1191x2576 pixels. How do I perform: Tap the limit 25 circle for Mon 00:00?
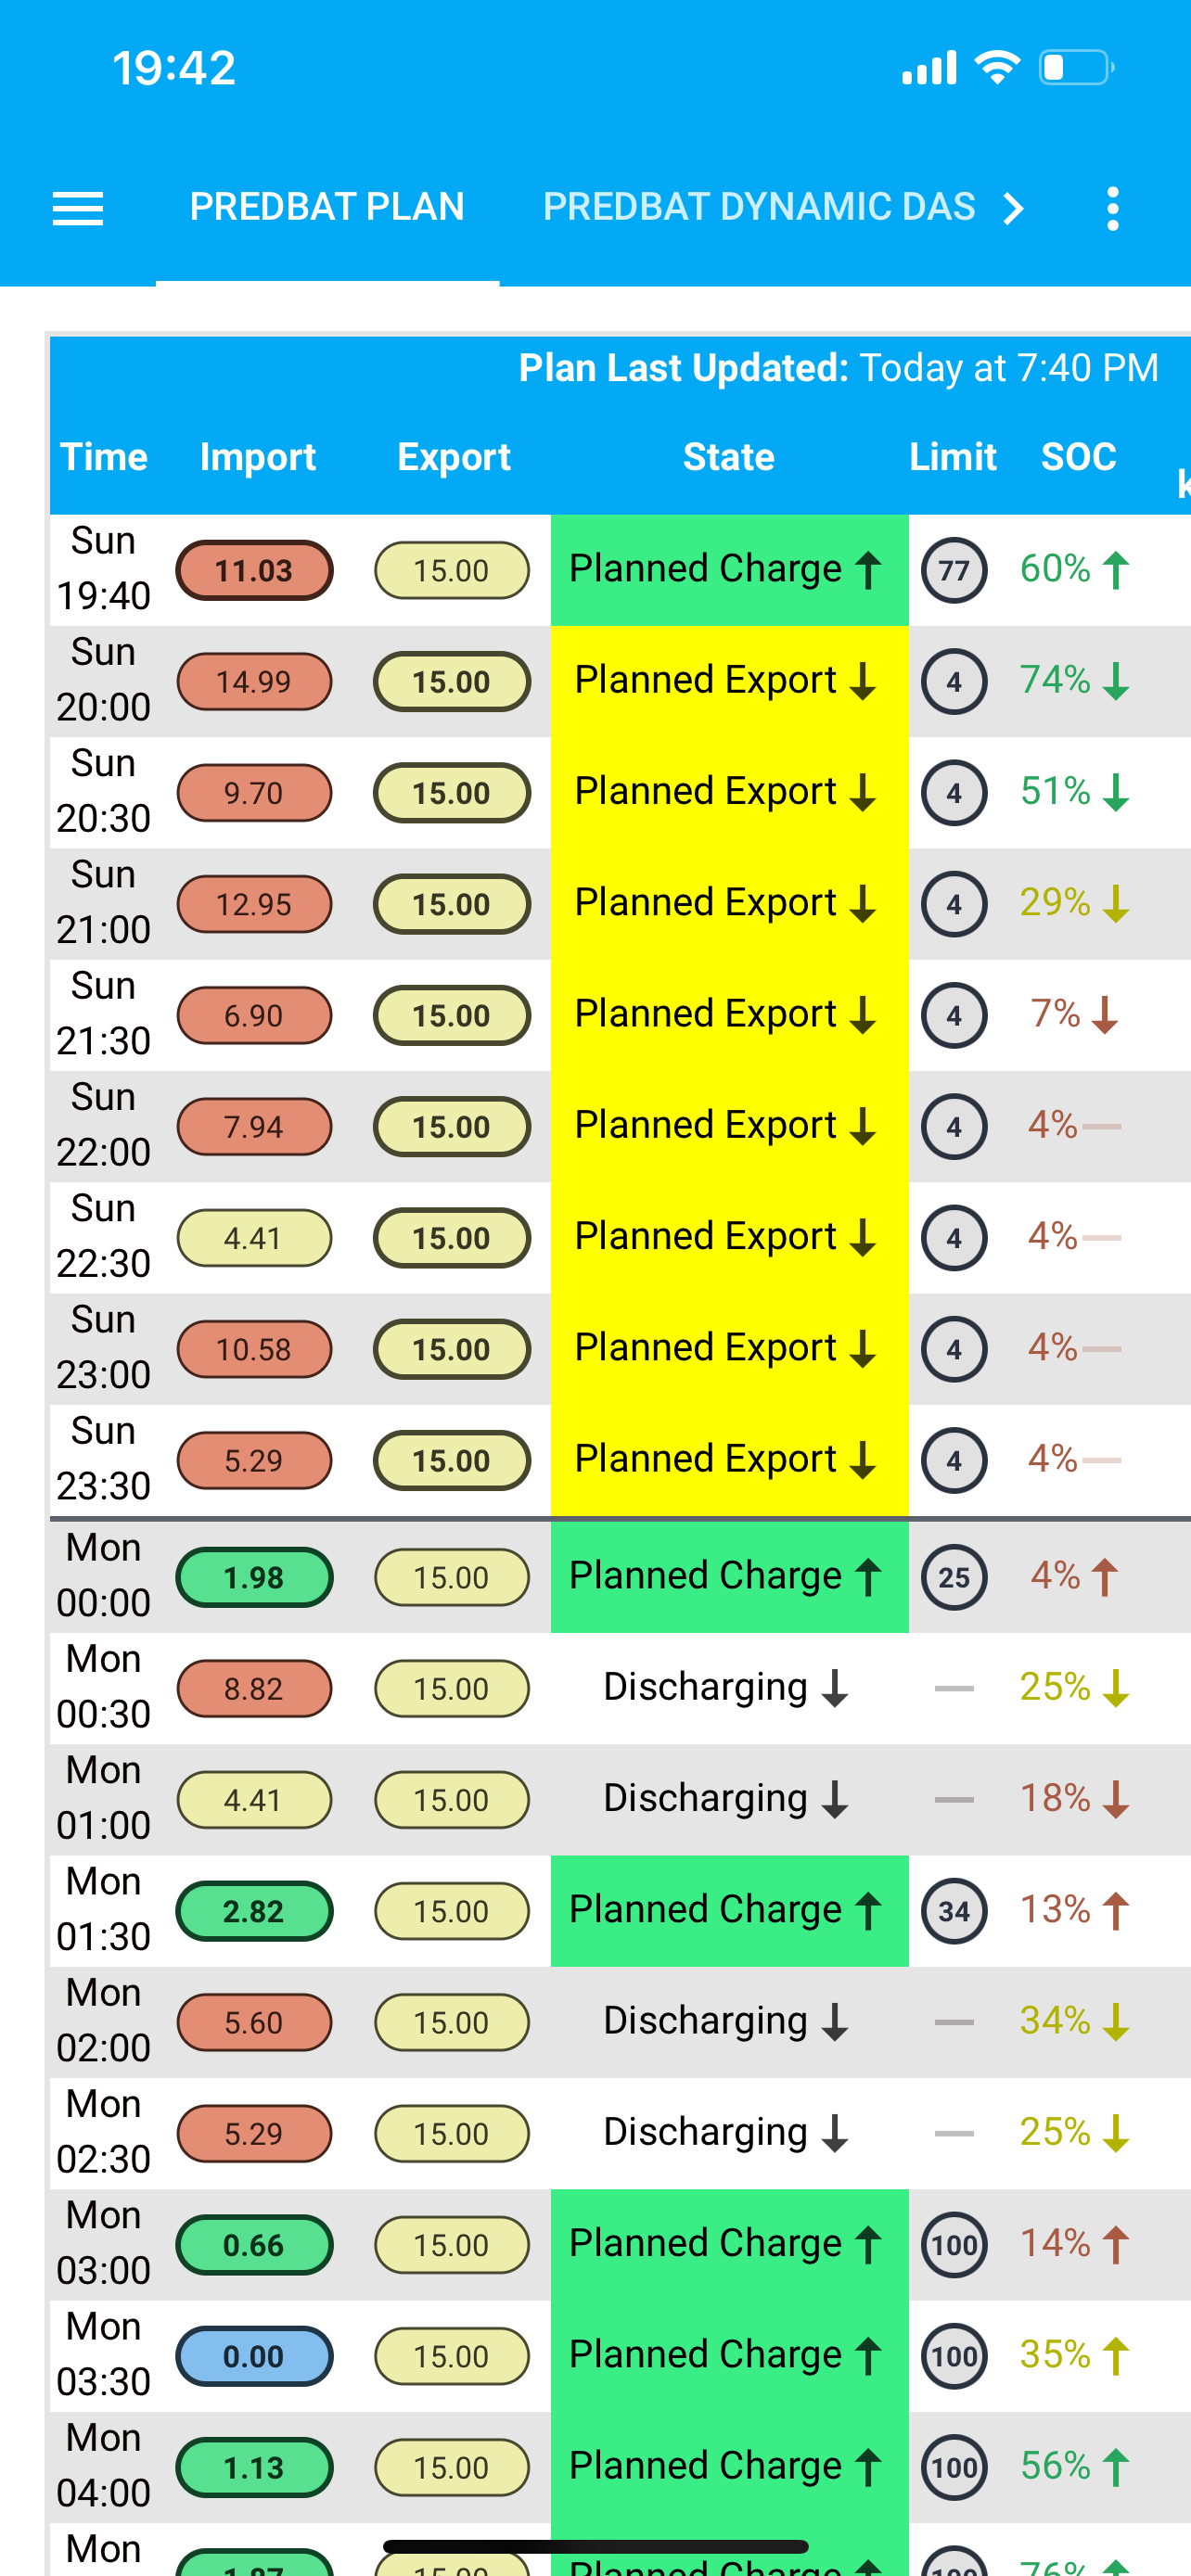pyautogui.click(x=953, y=1578)
